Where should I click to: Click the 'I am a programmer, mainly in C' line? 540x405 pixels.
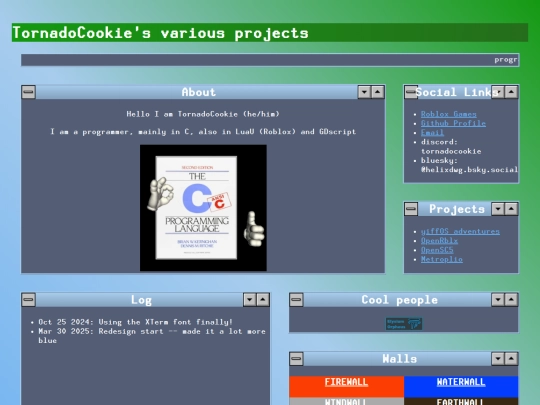(x=203, y=132)
